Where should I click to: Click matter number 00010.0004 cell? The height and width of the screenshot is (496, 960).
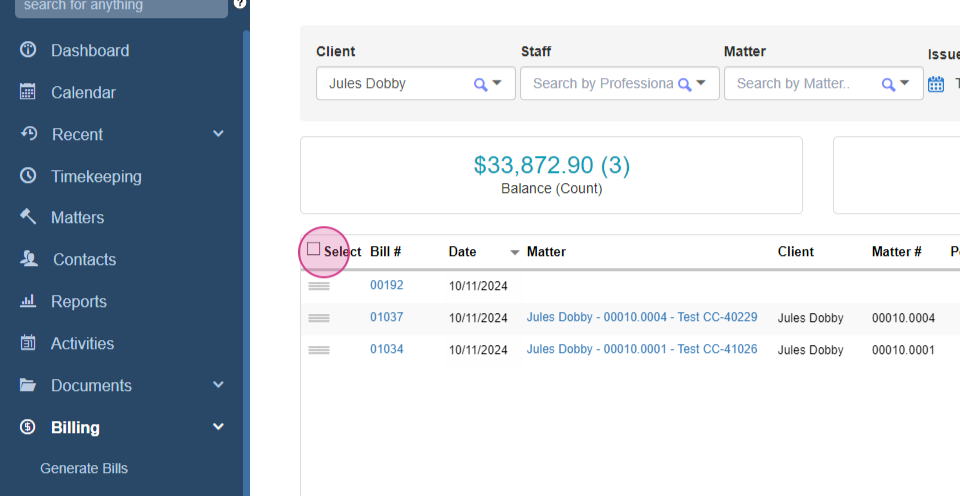903,318
